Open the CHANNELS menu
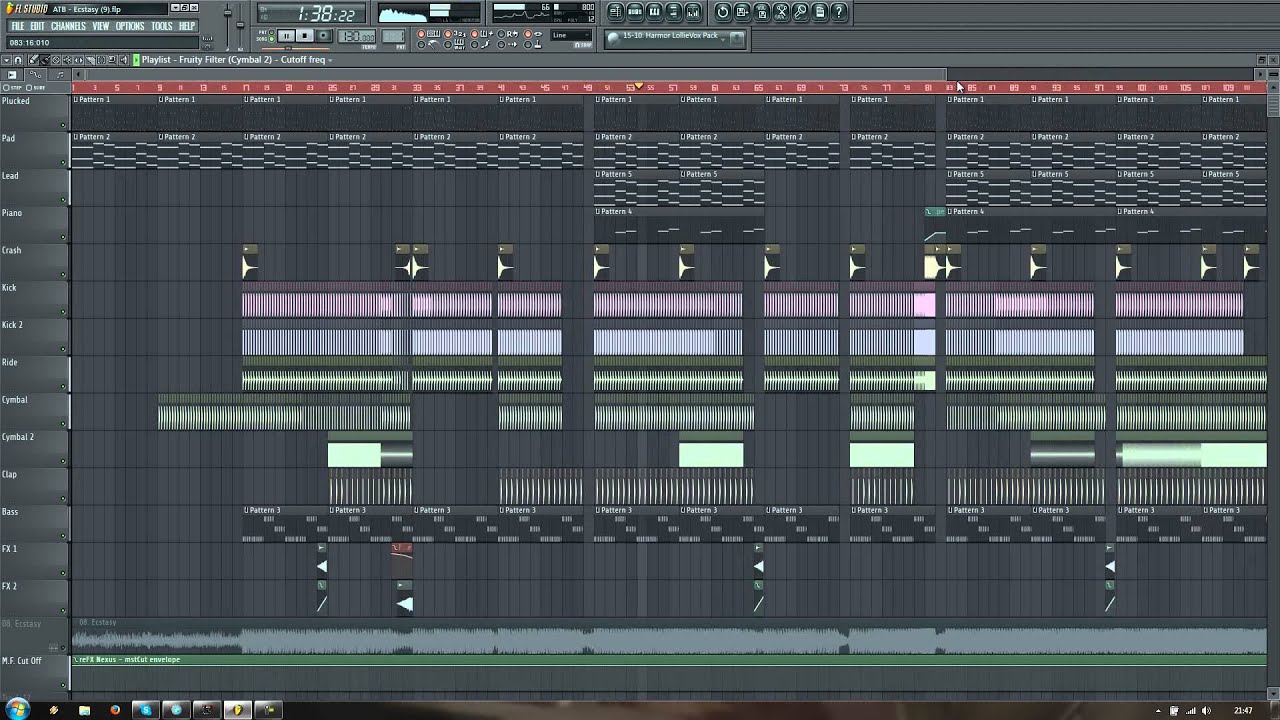Image resolution: width=1280 pixels, height=720 pixels. point(68,26)
